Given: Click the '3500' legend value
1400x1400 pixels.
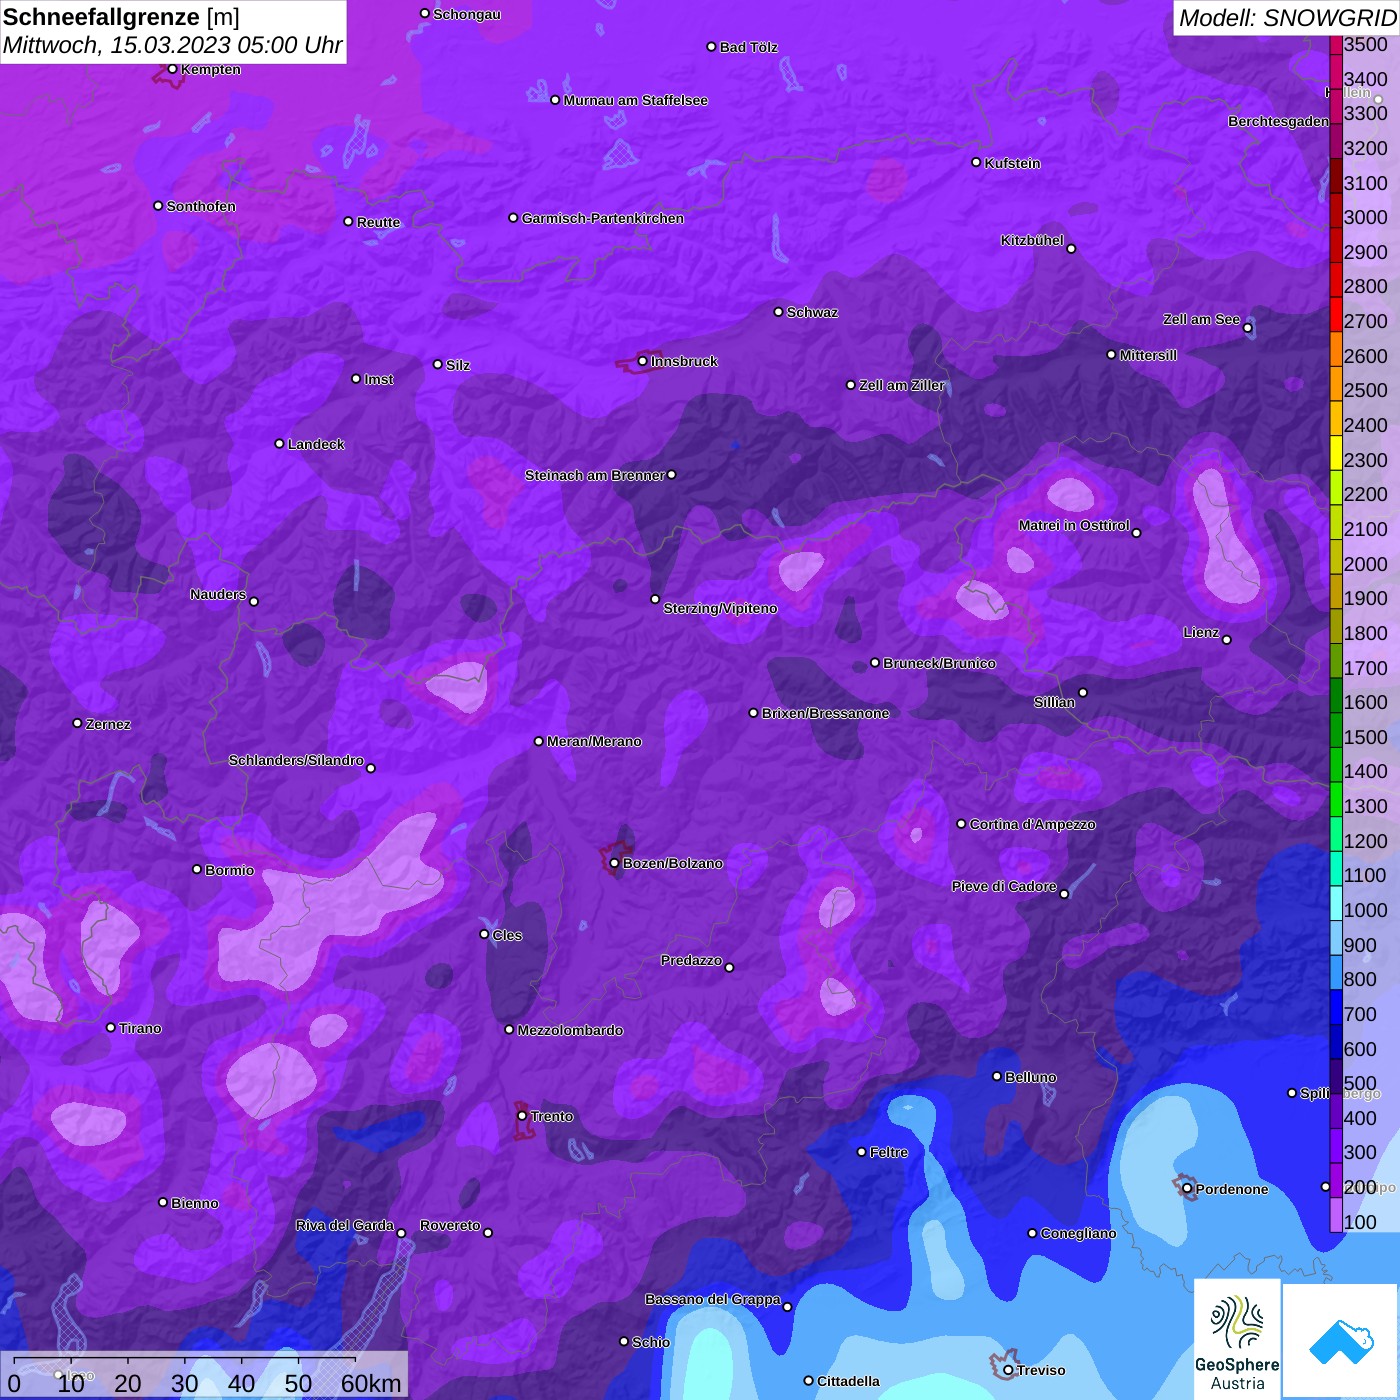Looking at the screenshot, I should pyautogui.click(x=1366, y=45).
